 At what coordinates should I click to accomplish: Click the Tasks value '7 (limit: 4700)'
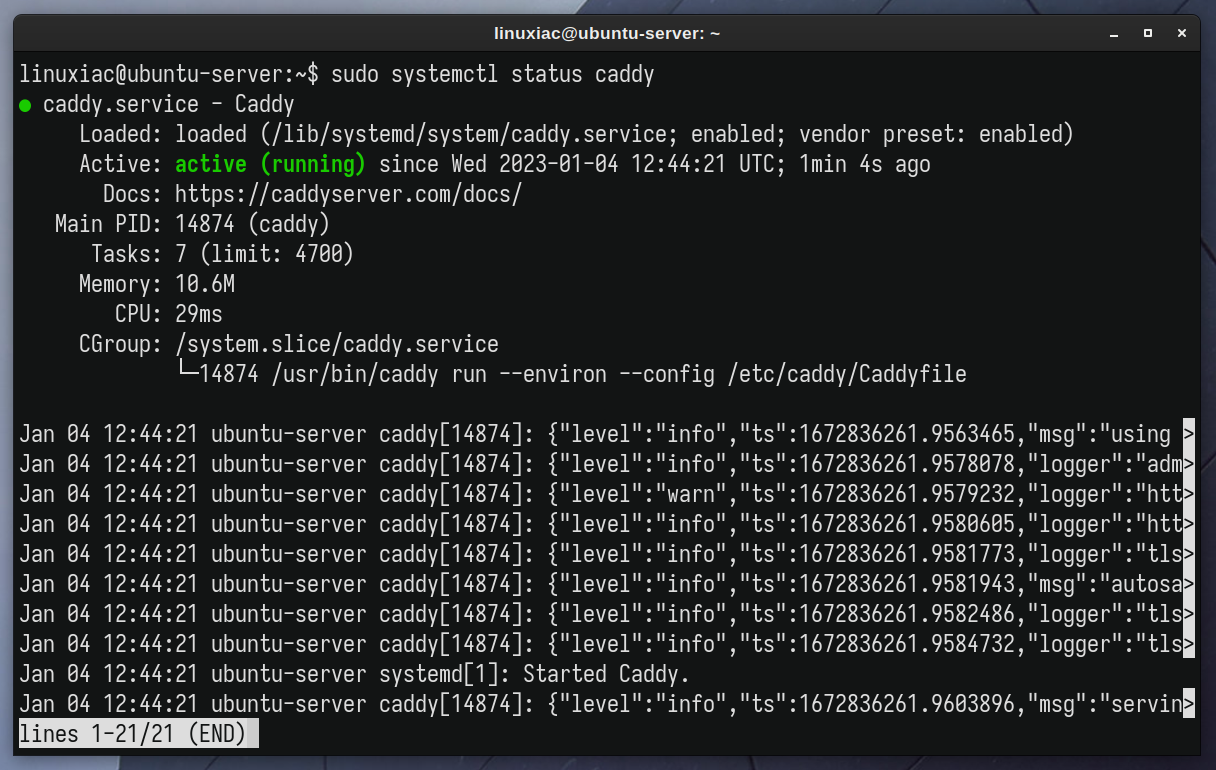[x=264, y=254]
